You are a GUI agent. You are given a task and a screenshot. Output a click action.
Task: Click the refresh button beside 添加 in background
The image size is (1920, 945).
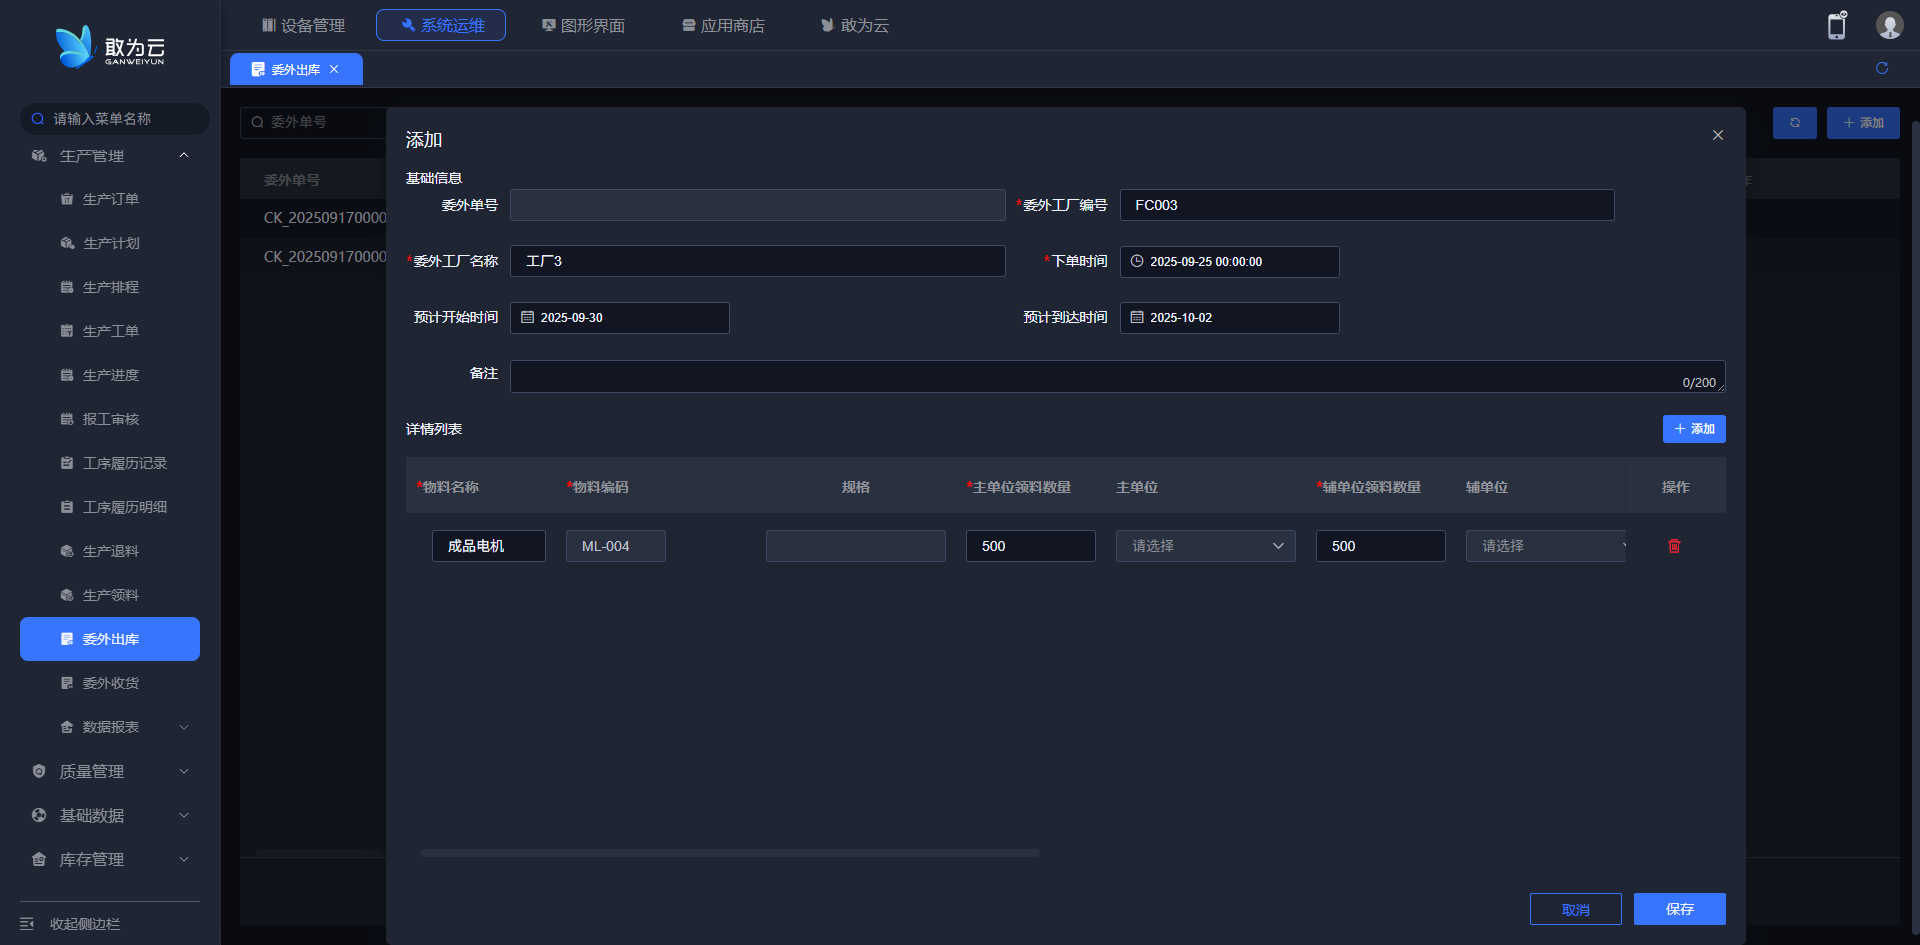point(1794,123)
